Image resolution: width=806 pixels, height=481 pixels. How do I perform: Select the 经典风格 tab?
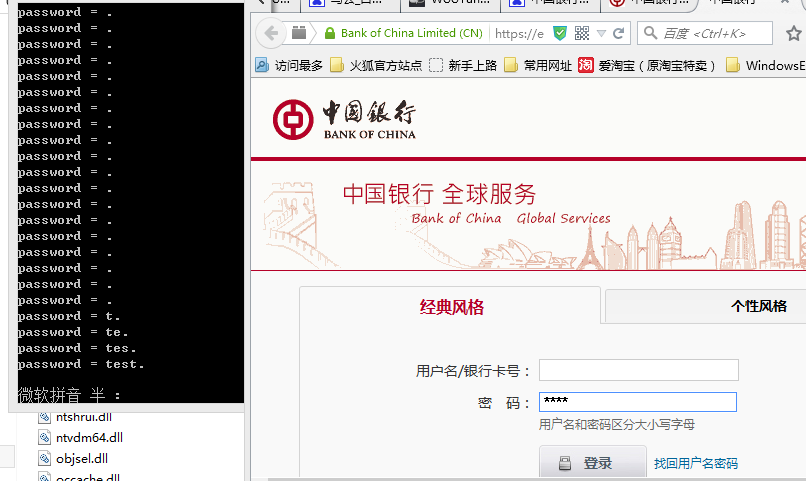coord(450,307)
